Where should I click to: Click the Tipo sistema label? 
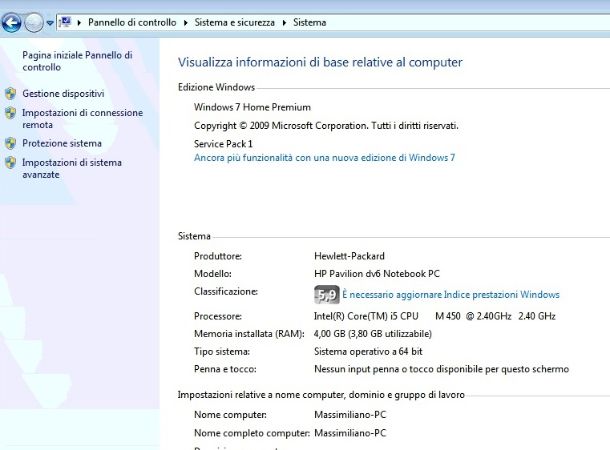(222, 352)
